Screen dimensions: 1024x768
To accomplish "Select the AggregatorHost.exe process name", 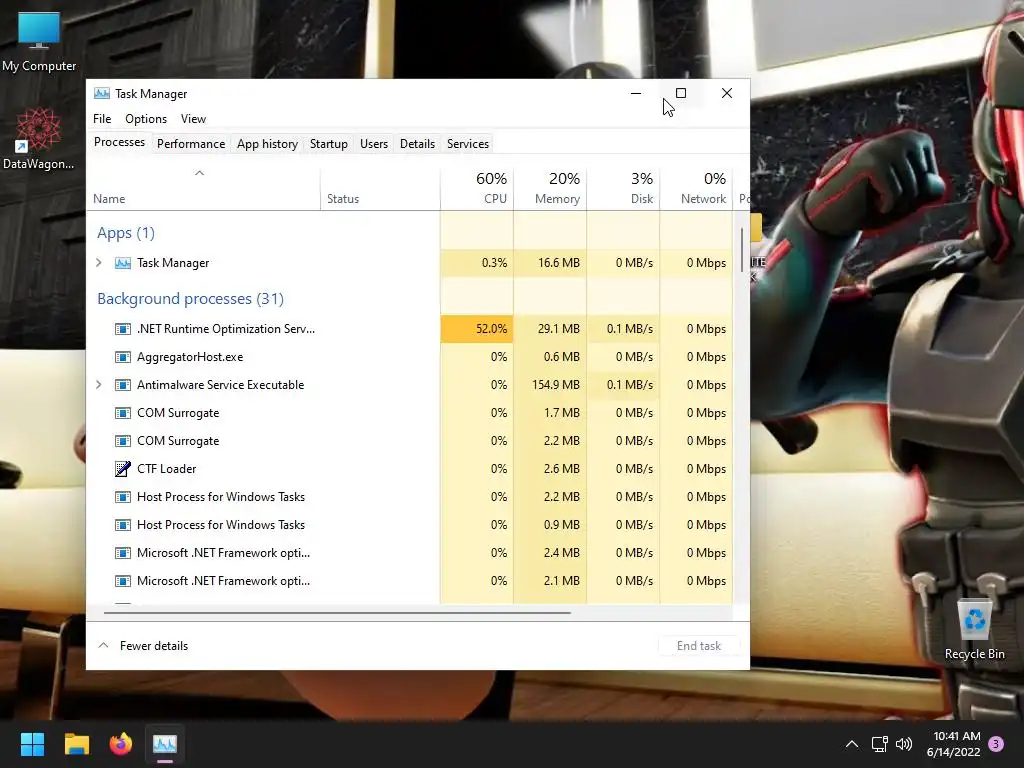I will [190, 357].
